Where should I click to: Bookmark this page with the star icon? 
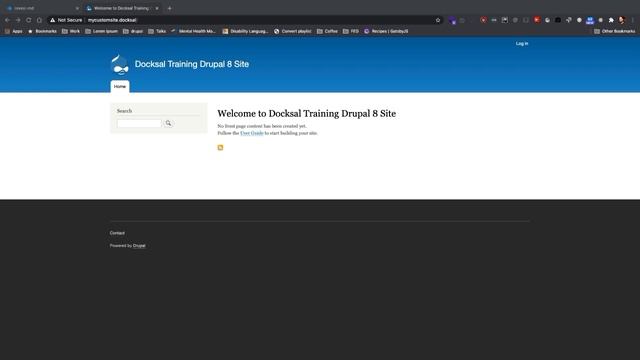[438, 20]
